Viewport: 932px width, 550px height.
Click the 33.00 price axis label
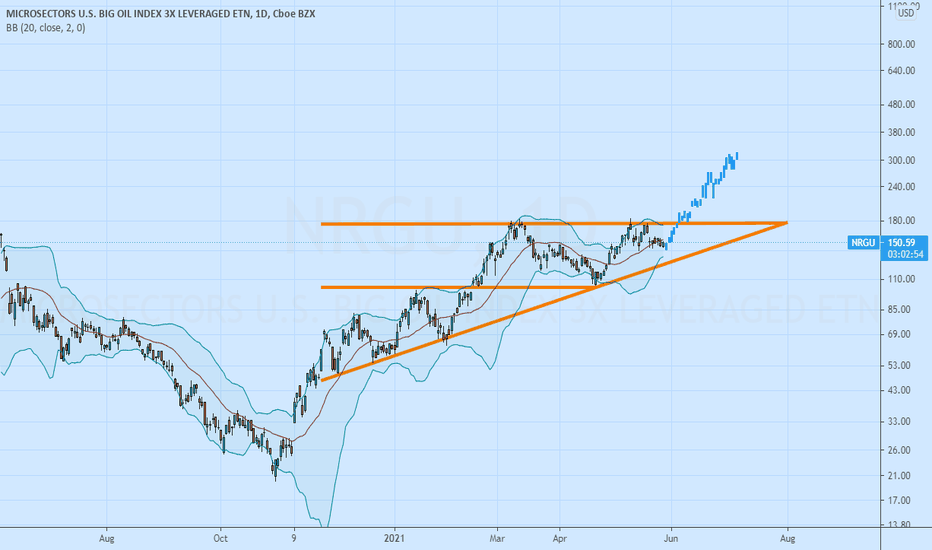coord(899,422)
